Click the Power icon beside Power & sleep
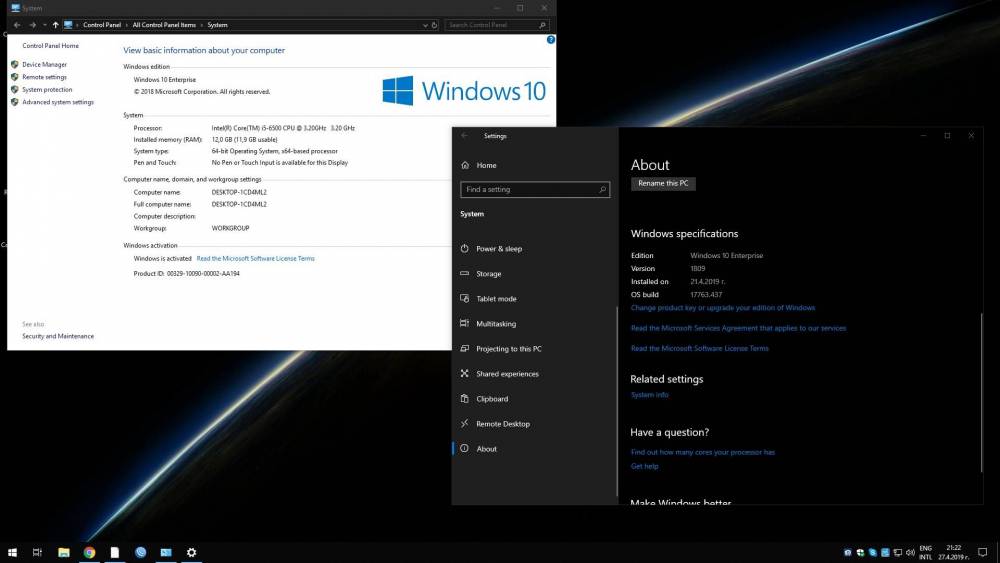1000x563 pixels. tap(464, 249)
